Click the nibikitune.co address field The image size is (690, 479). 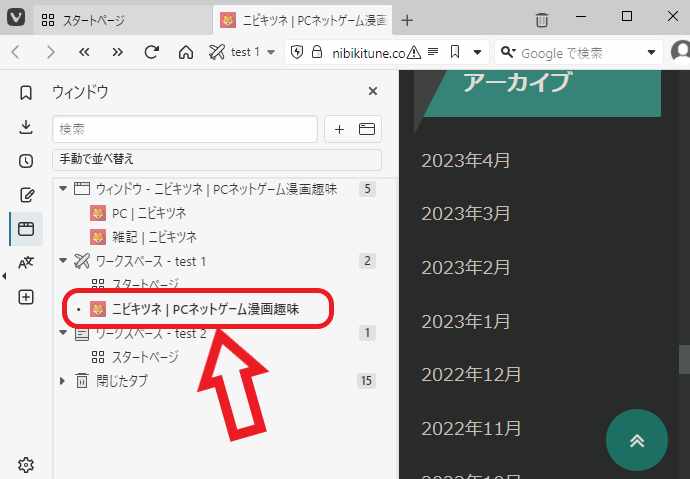click(368, 53)
